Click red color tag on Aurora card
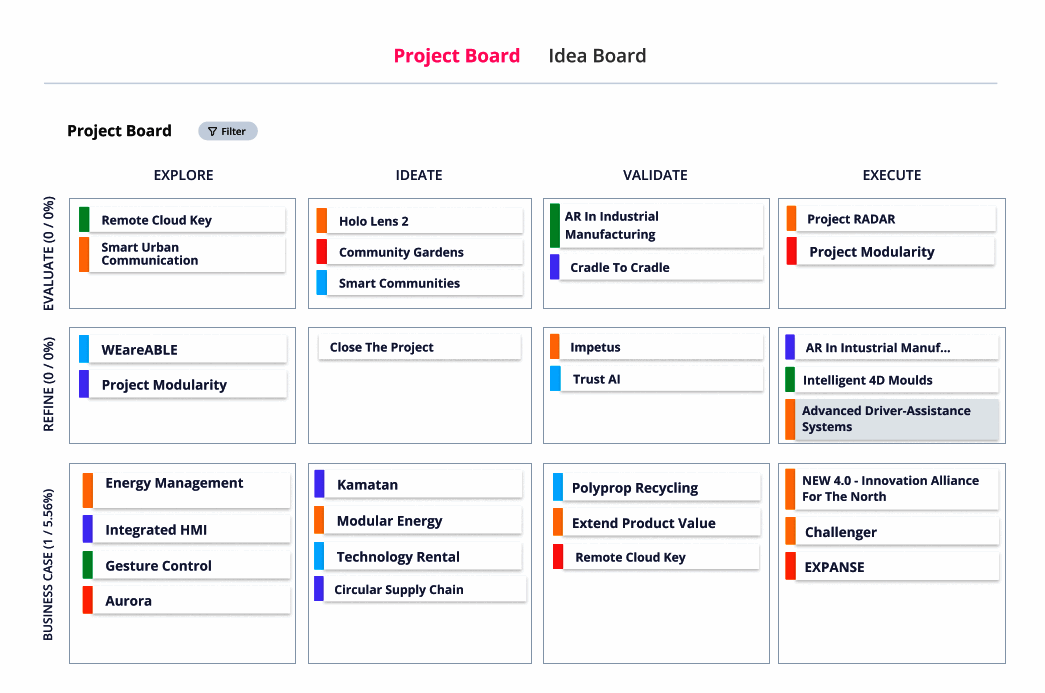This screenshot has width=1045, height=693. point(87,600)
